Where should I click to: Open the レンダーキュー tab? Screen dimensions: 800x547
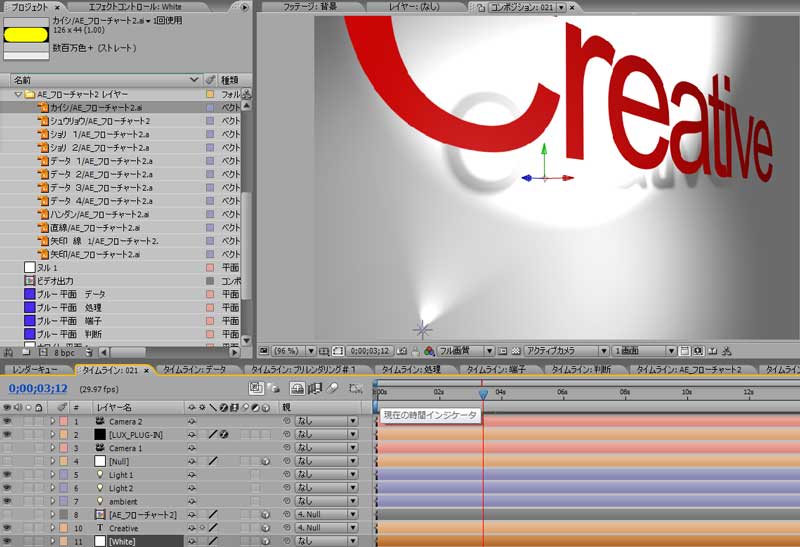point(35,370)
